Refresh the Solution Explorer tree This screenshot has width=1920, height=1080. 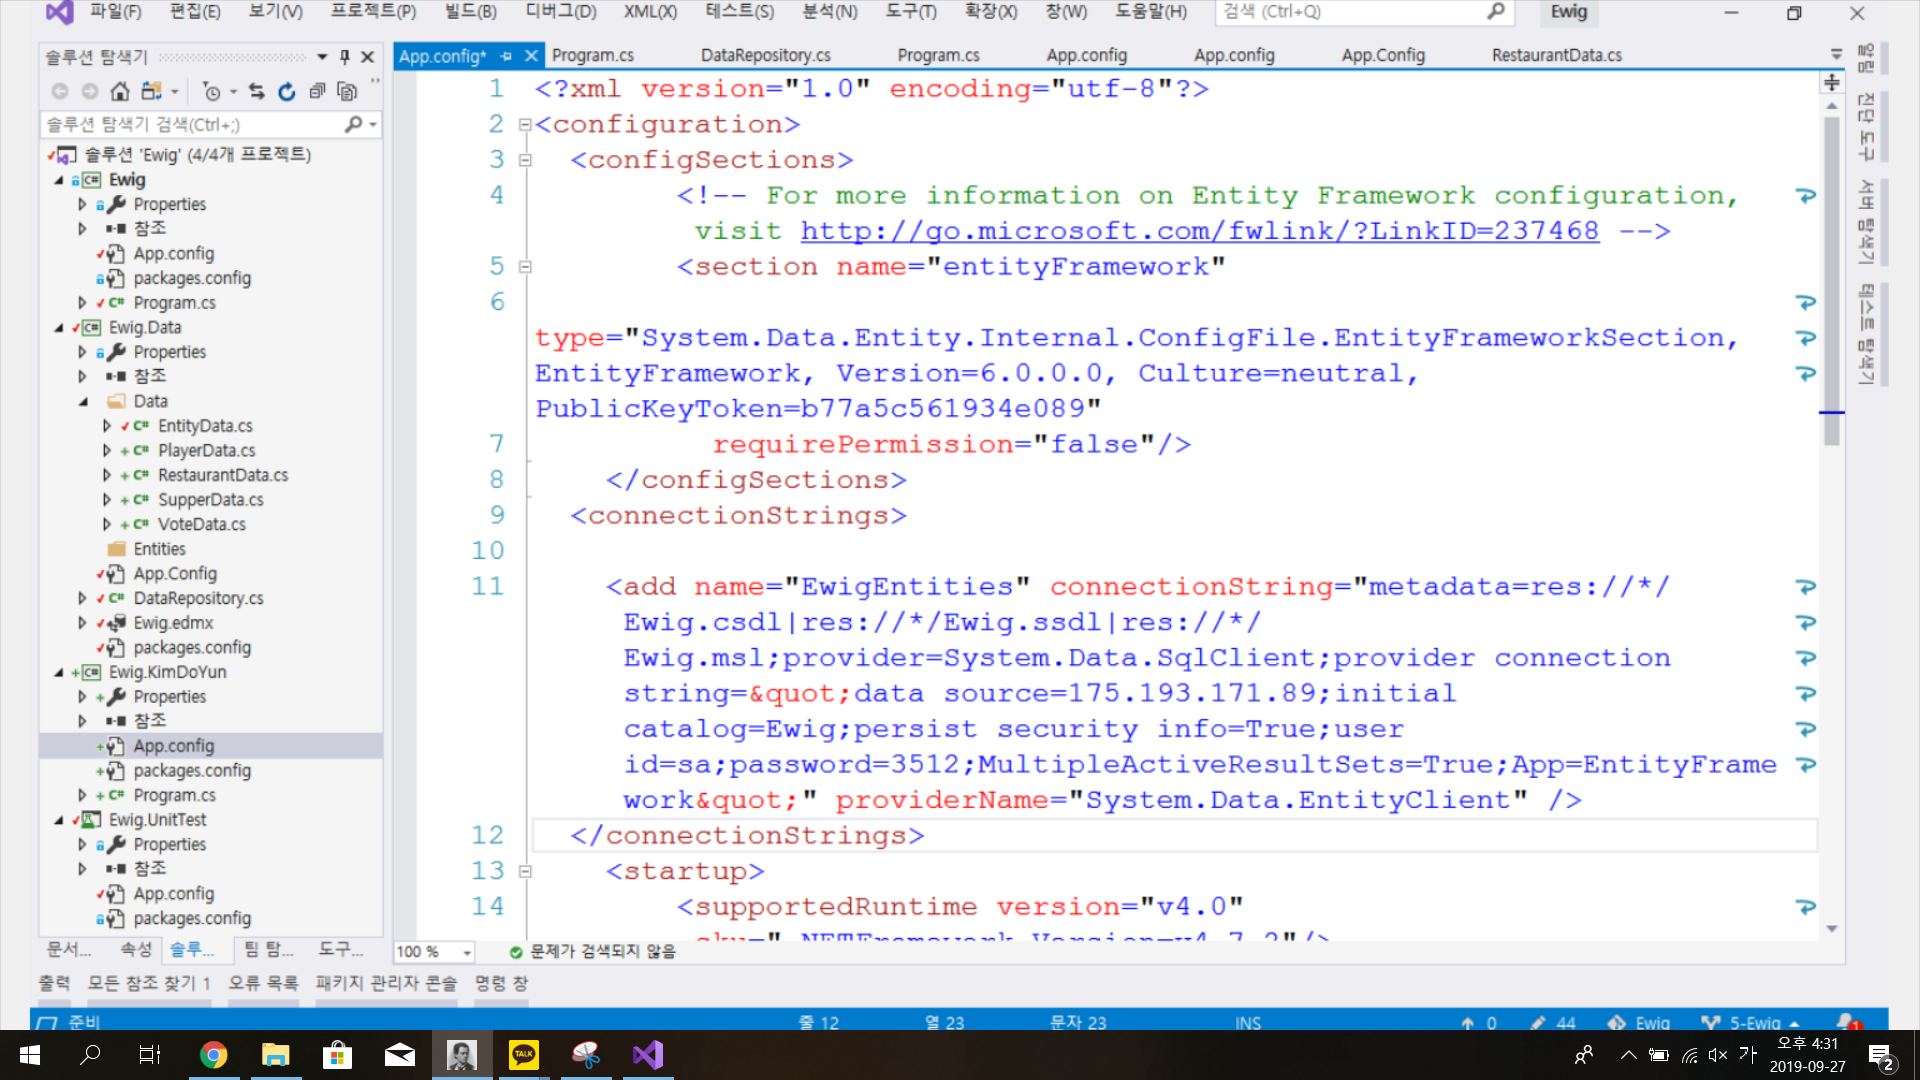coord(287,92)
